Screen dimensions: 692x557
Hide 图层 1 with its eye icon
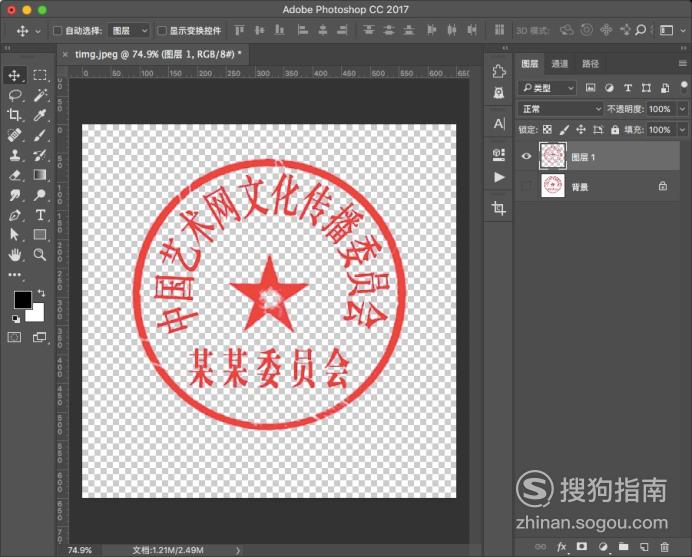click(526, 156)
